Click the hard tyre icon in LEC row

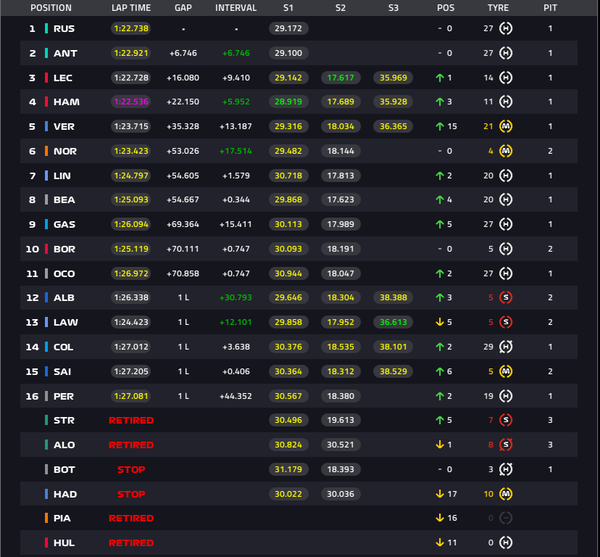[x=505, y=78]
